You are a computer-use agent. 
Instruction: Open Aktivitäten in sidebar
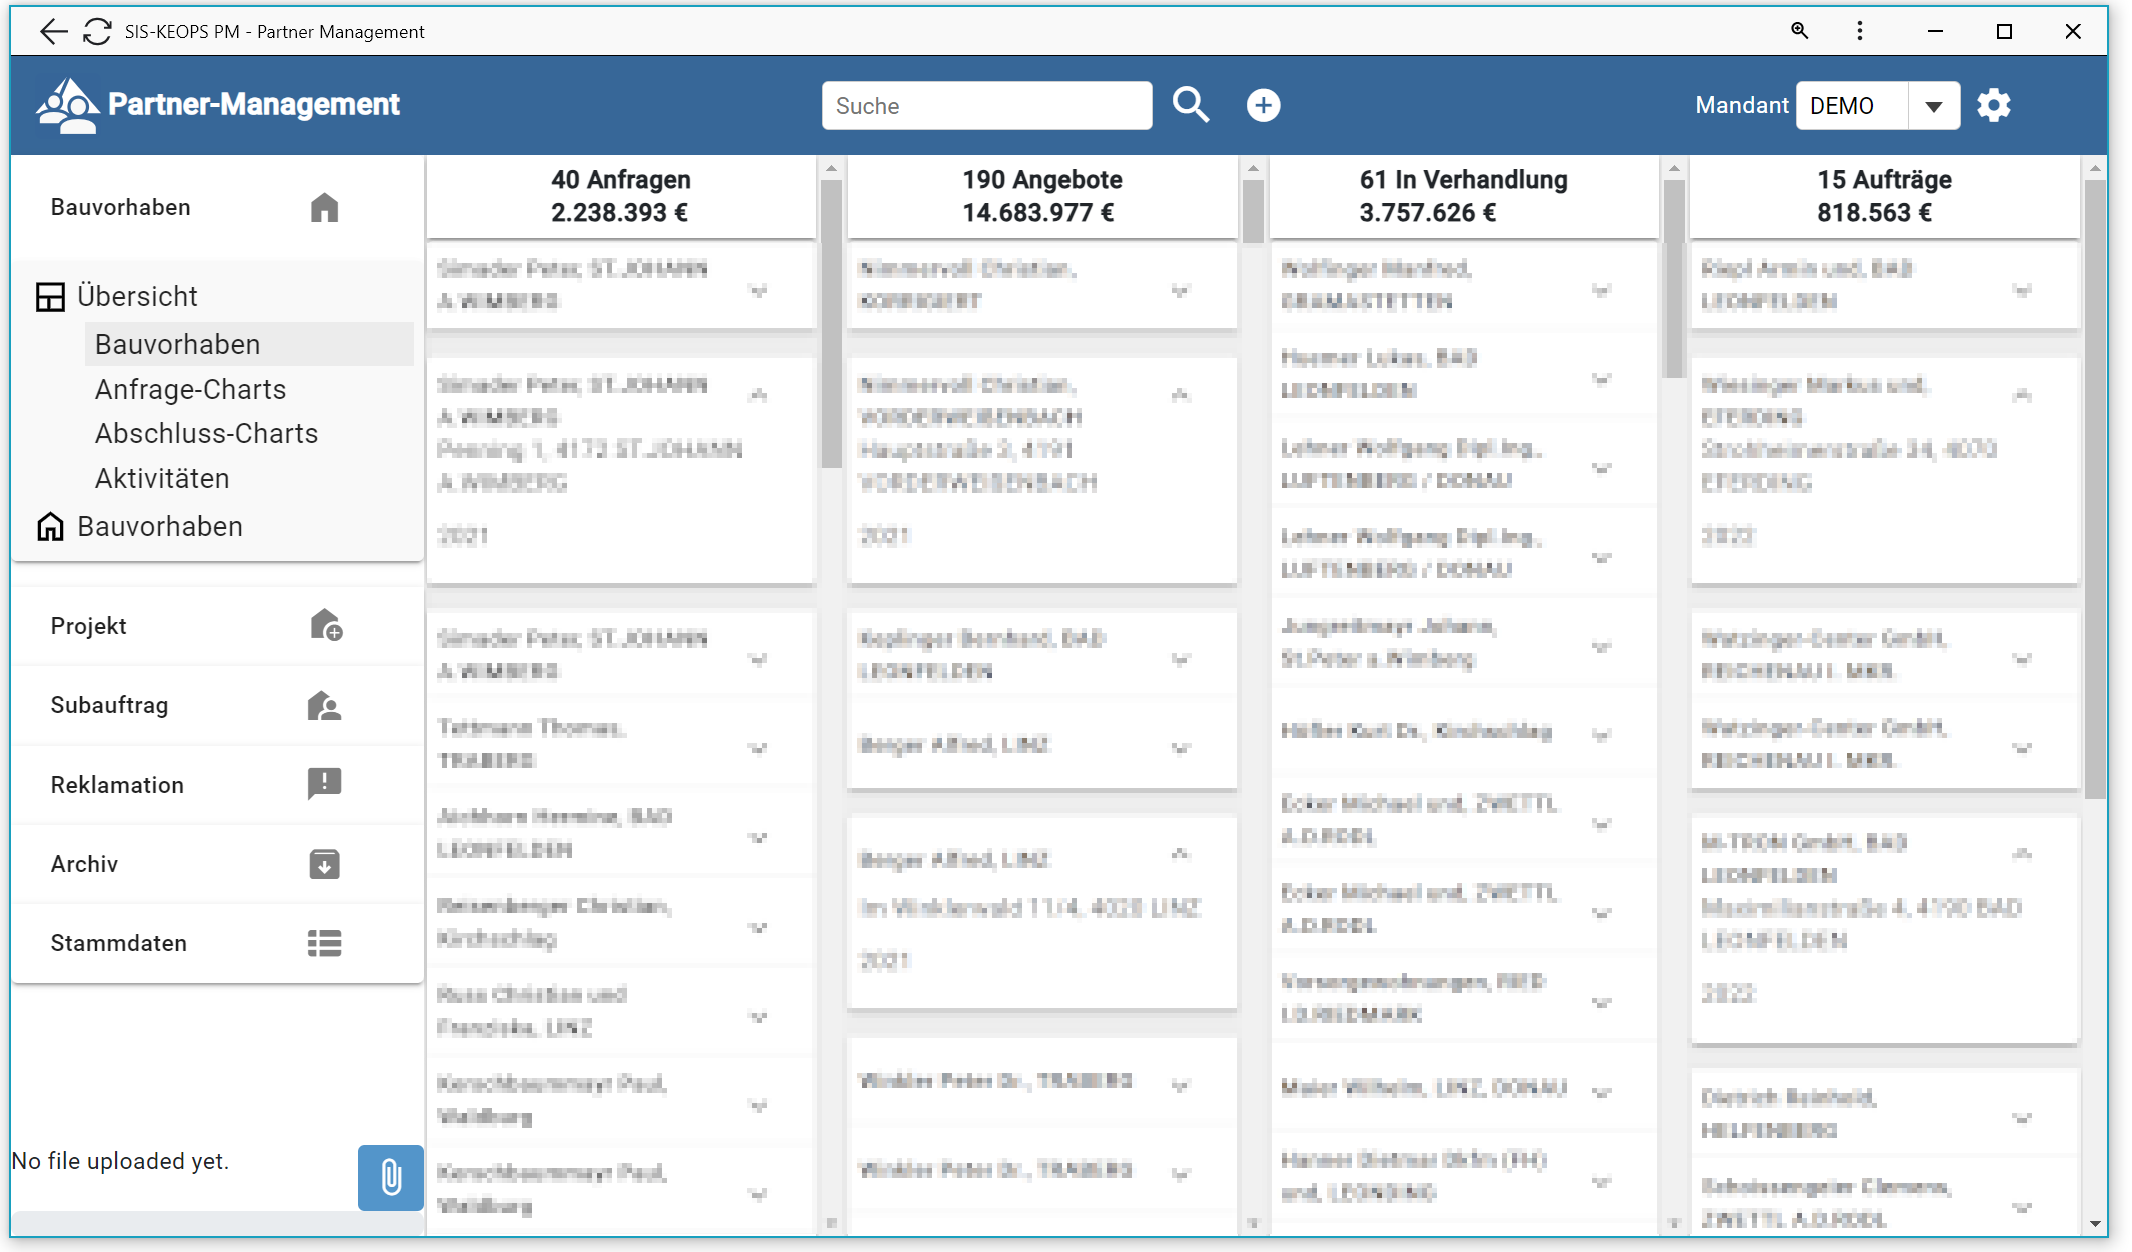coord(162,478)
